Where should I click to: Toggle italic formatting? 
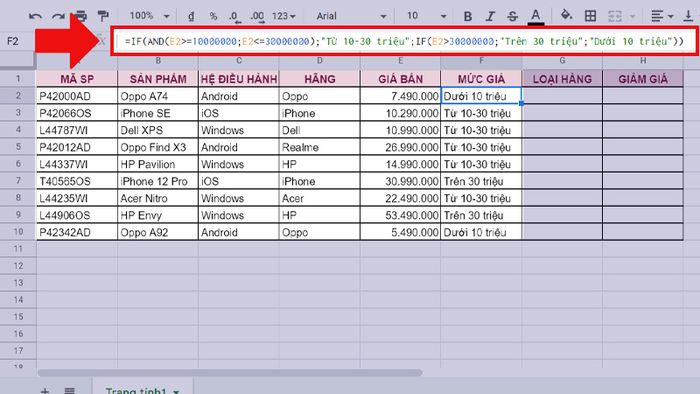pos(490,17)
